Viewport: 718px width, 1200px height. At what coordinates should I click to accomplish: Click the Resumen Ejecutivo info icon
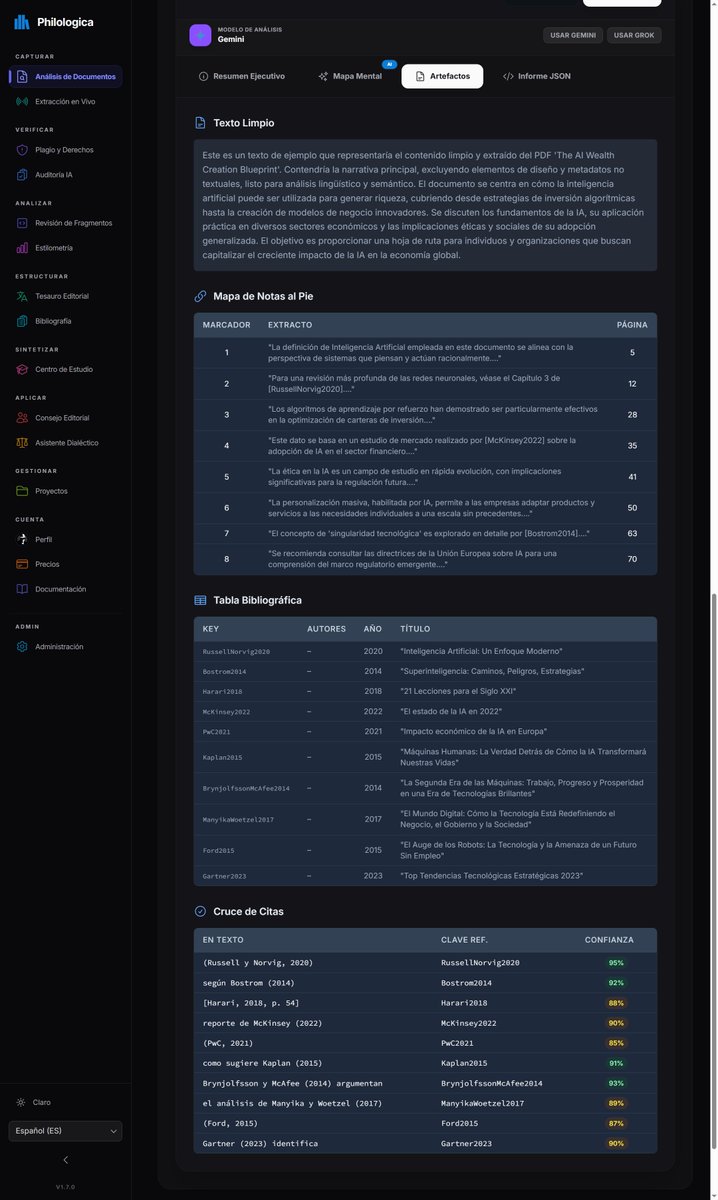[204, 76]
